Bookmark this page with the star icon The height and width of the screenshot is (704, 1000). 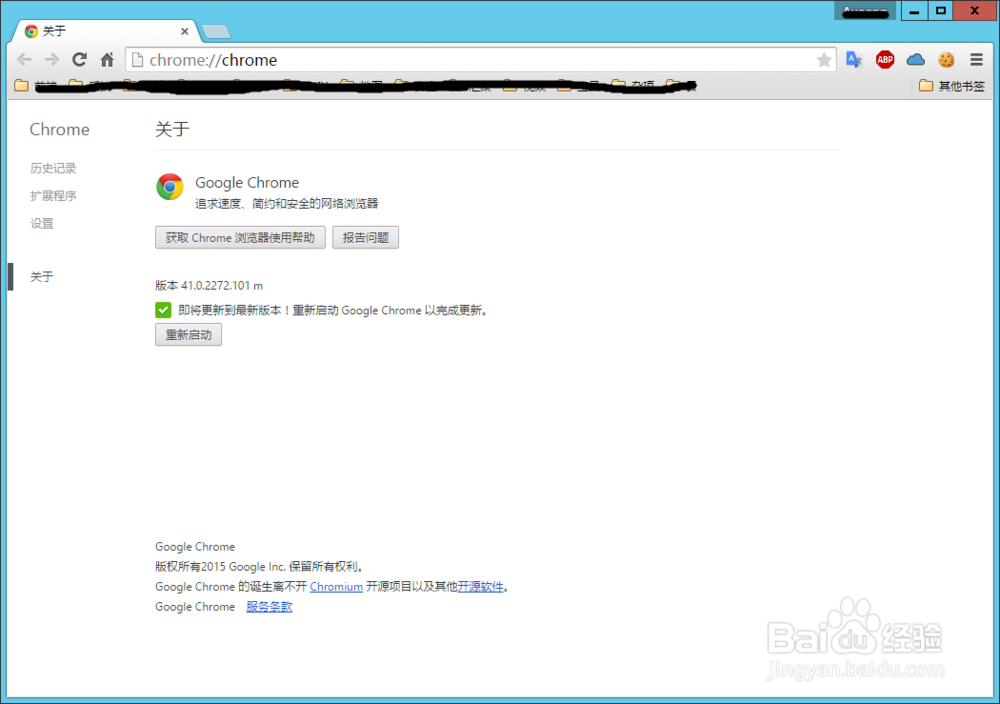pyautogui.click(x=824, y=60)
